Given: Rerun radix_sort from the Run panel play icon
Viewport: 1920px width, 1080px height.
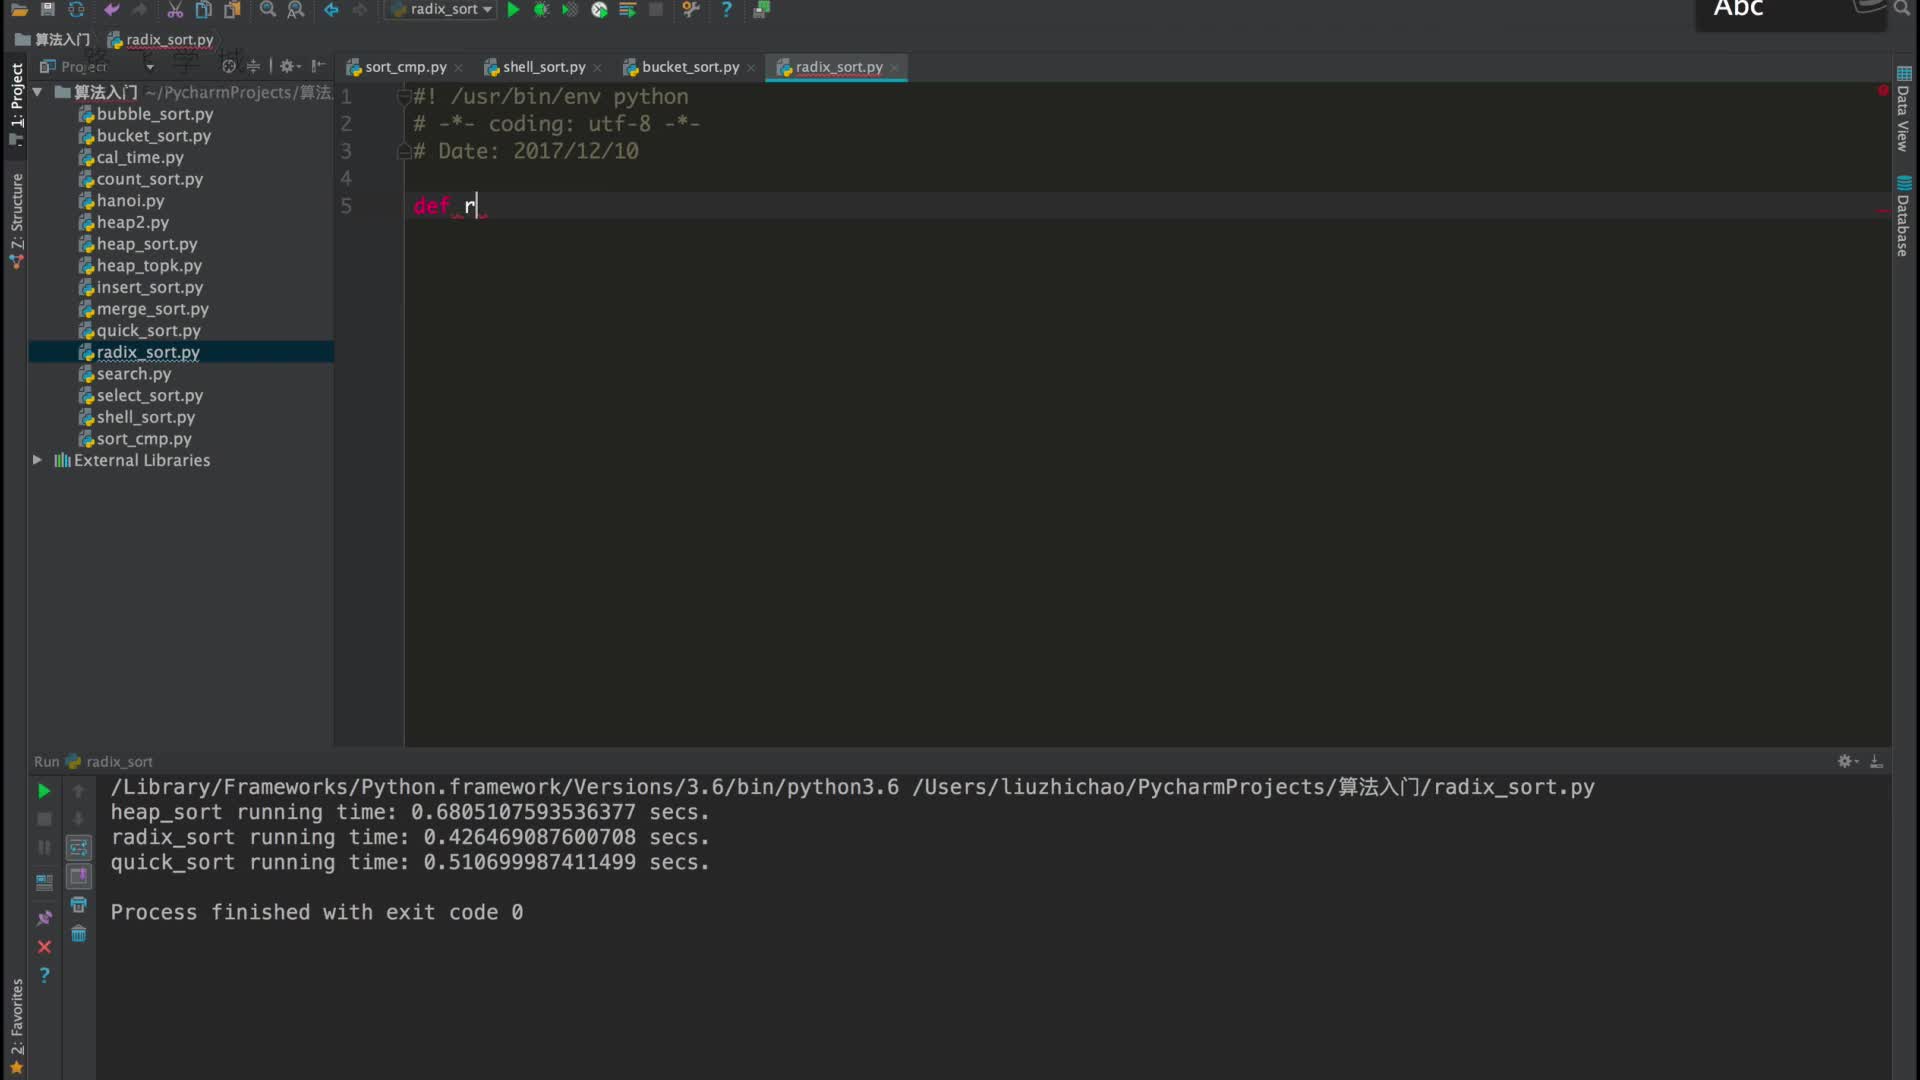Looking at the screenshot, I should click(x=44, y=791).
